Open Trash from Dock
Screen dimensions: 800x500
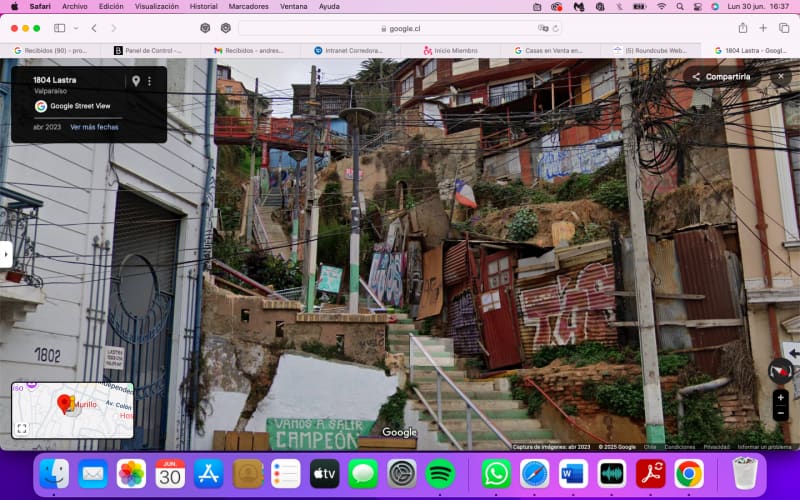(x=745, y=474)
